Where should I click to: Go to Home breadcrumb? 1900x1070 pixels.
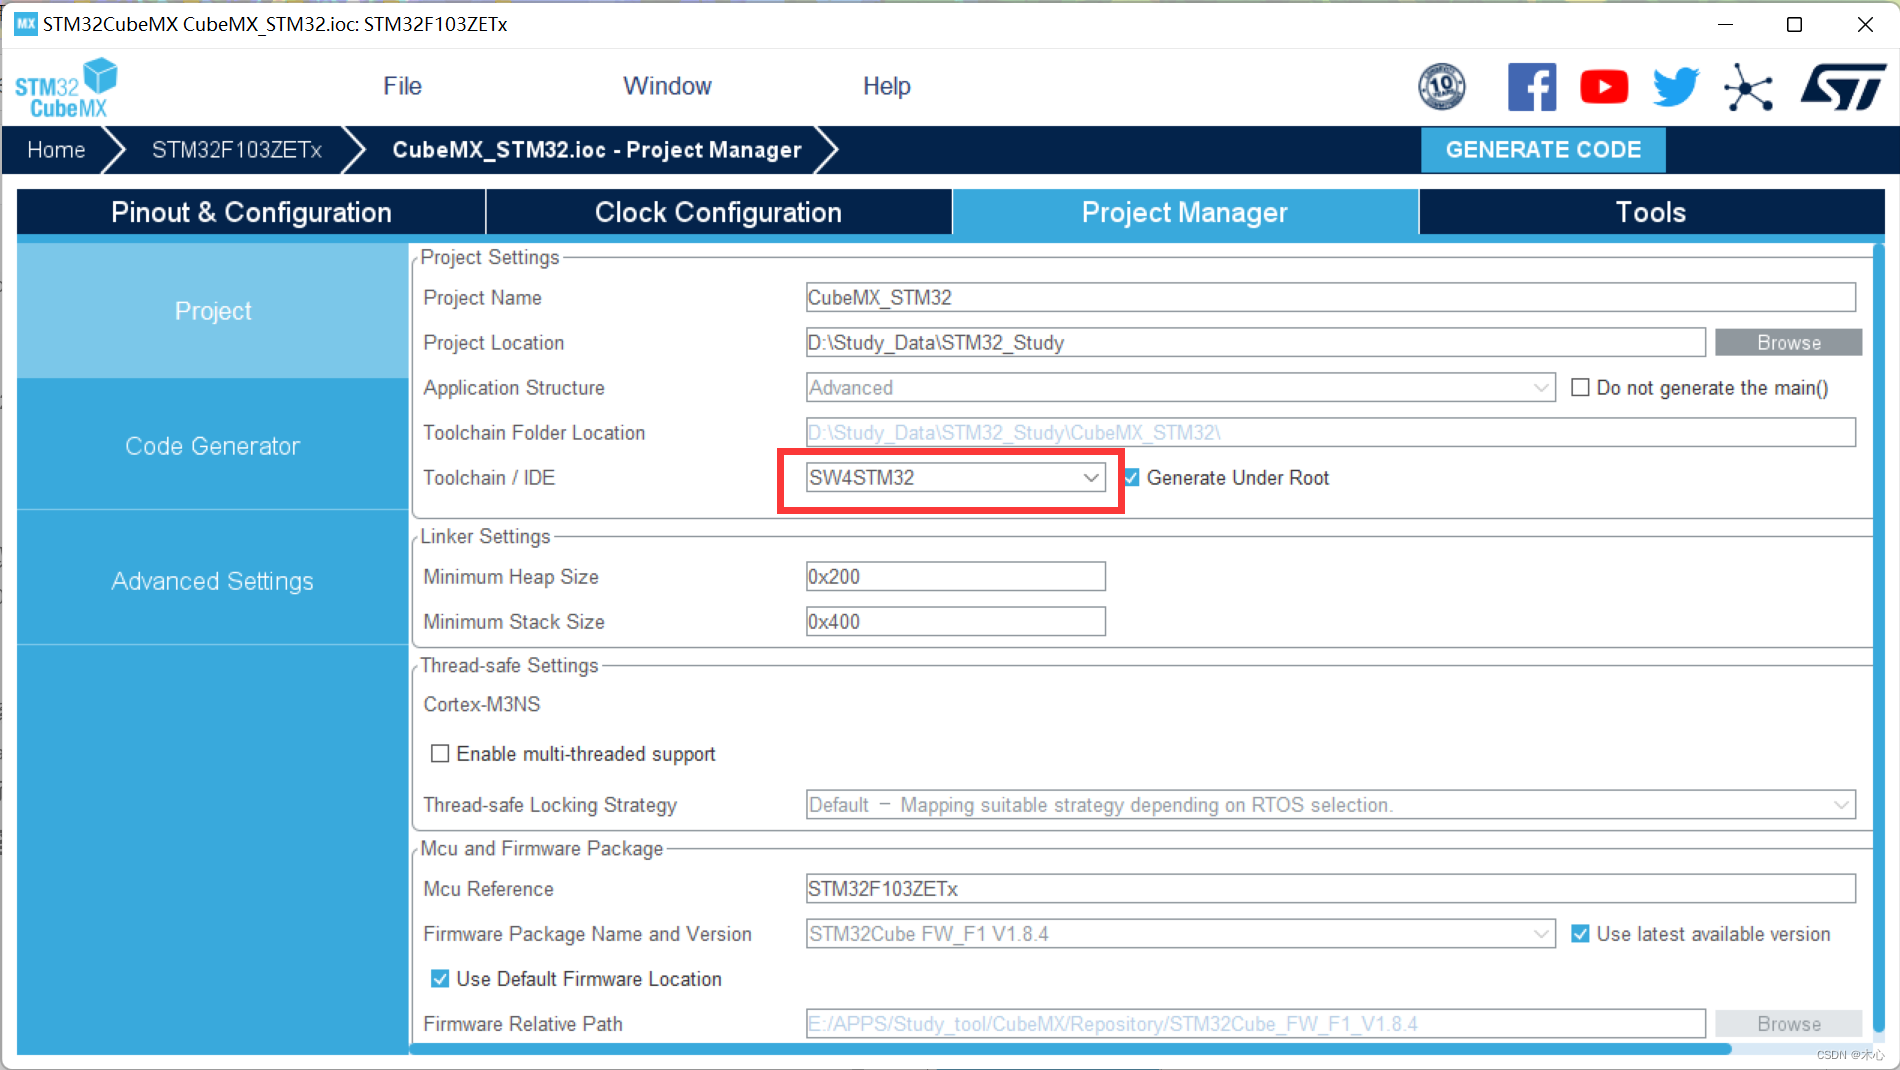click(56, 150)
